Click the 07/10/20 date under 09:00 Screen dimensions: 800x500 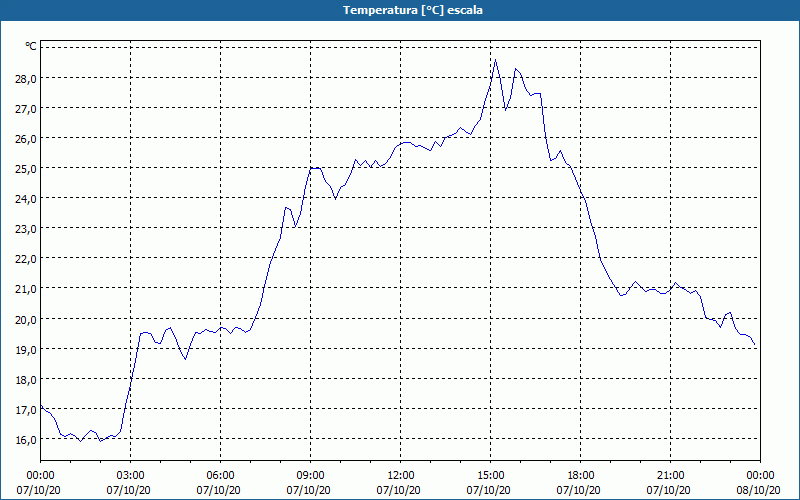click(x=308, y=490)
